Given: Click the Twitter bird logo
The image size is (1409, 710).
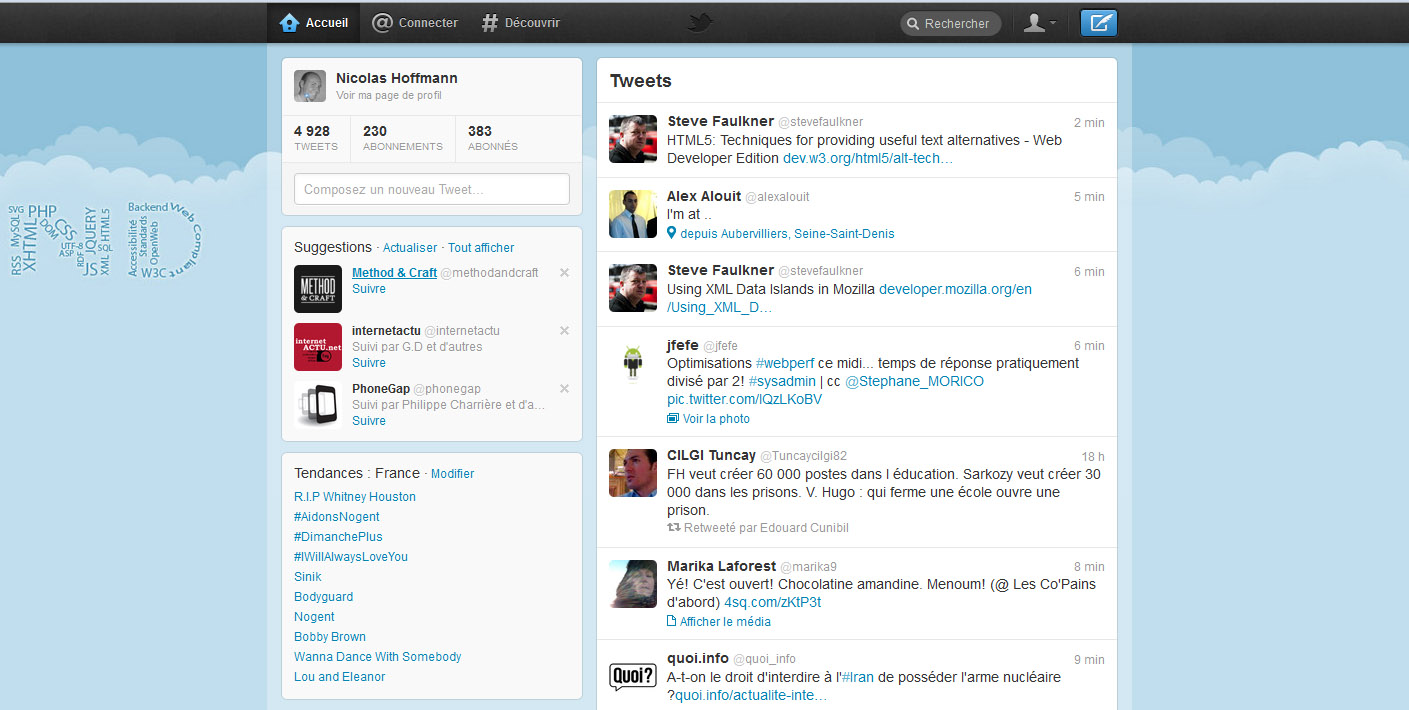Looking at the screenshot, I should 700,22.
